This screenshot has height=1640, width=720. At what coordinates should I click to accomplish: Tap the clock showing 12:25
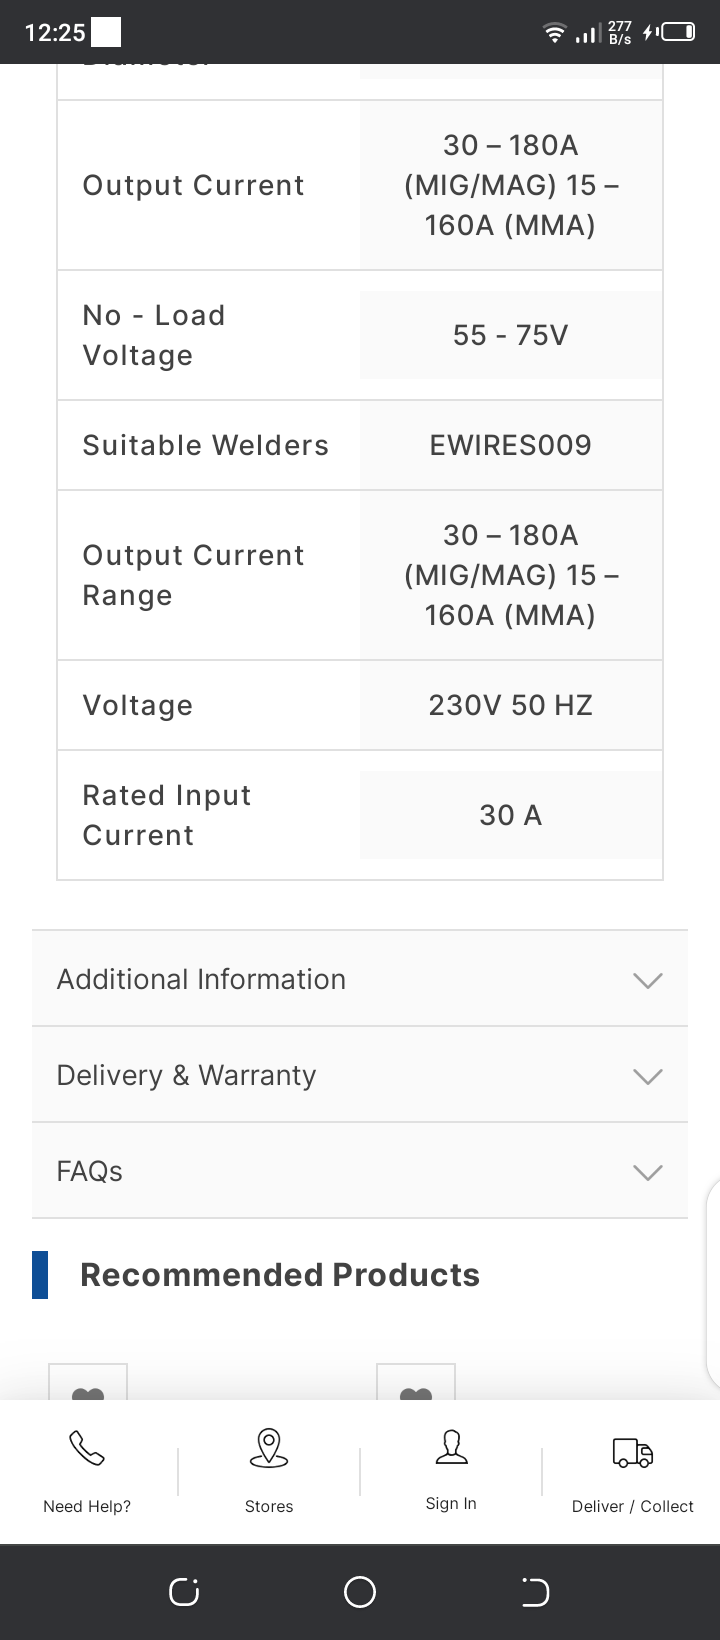pos(55,33)
